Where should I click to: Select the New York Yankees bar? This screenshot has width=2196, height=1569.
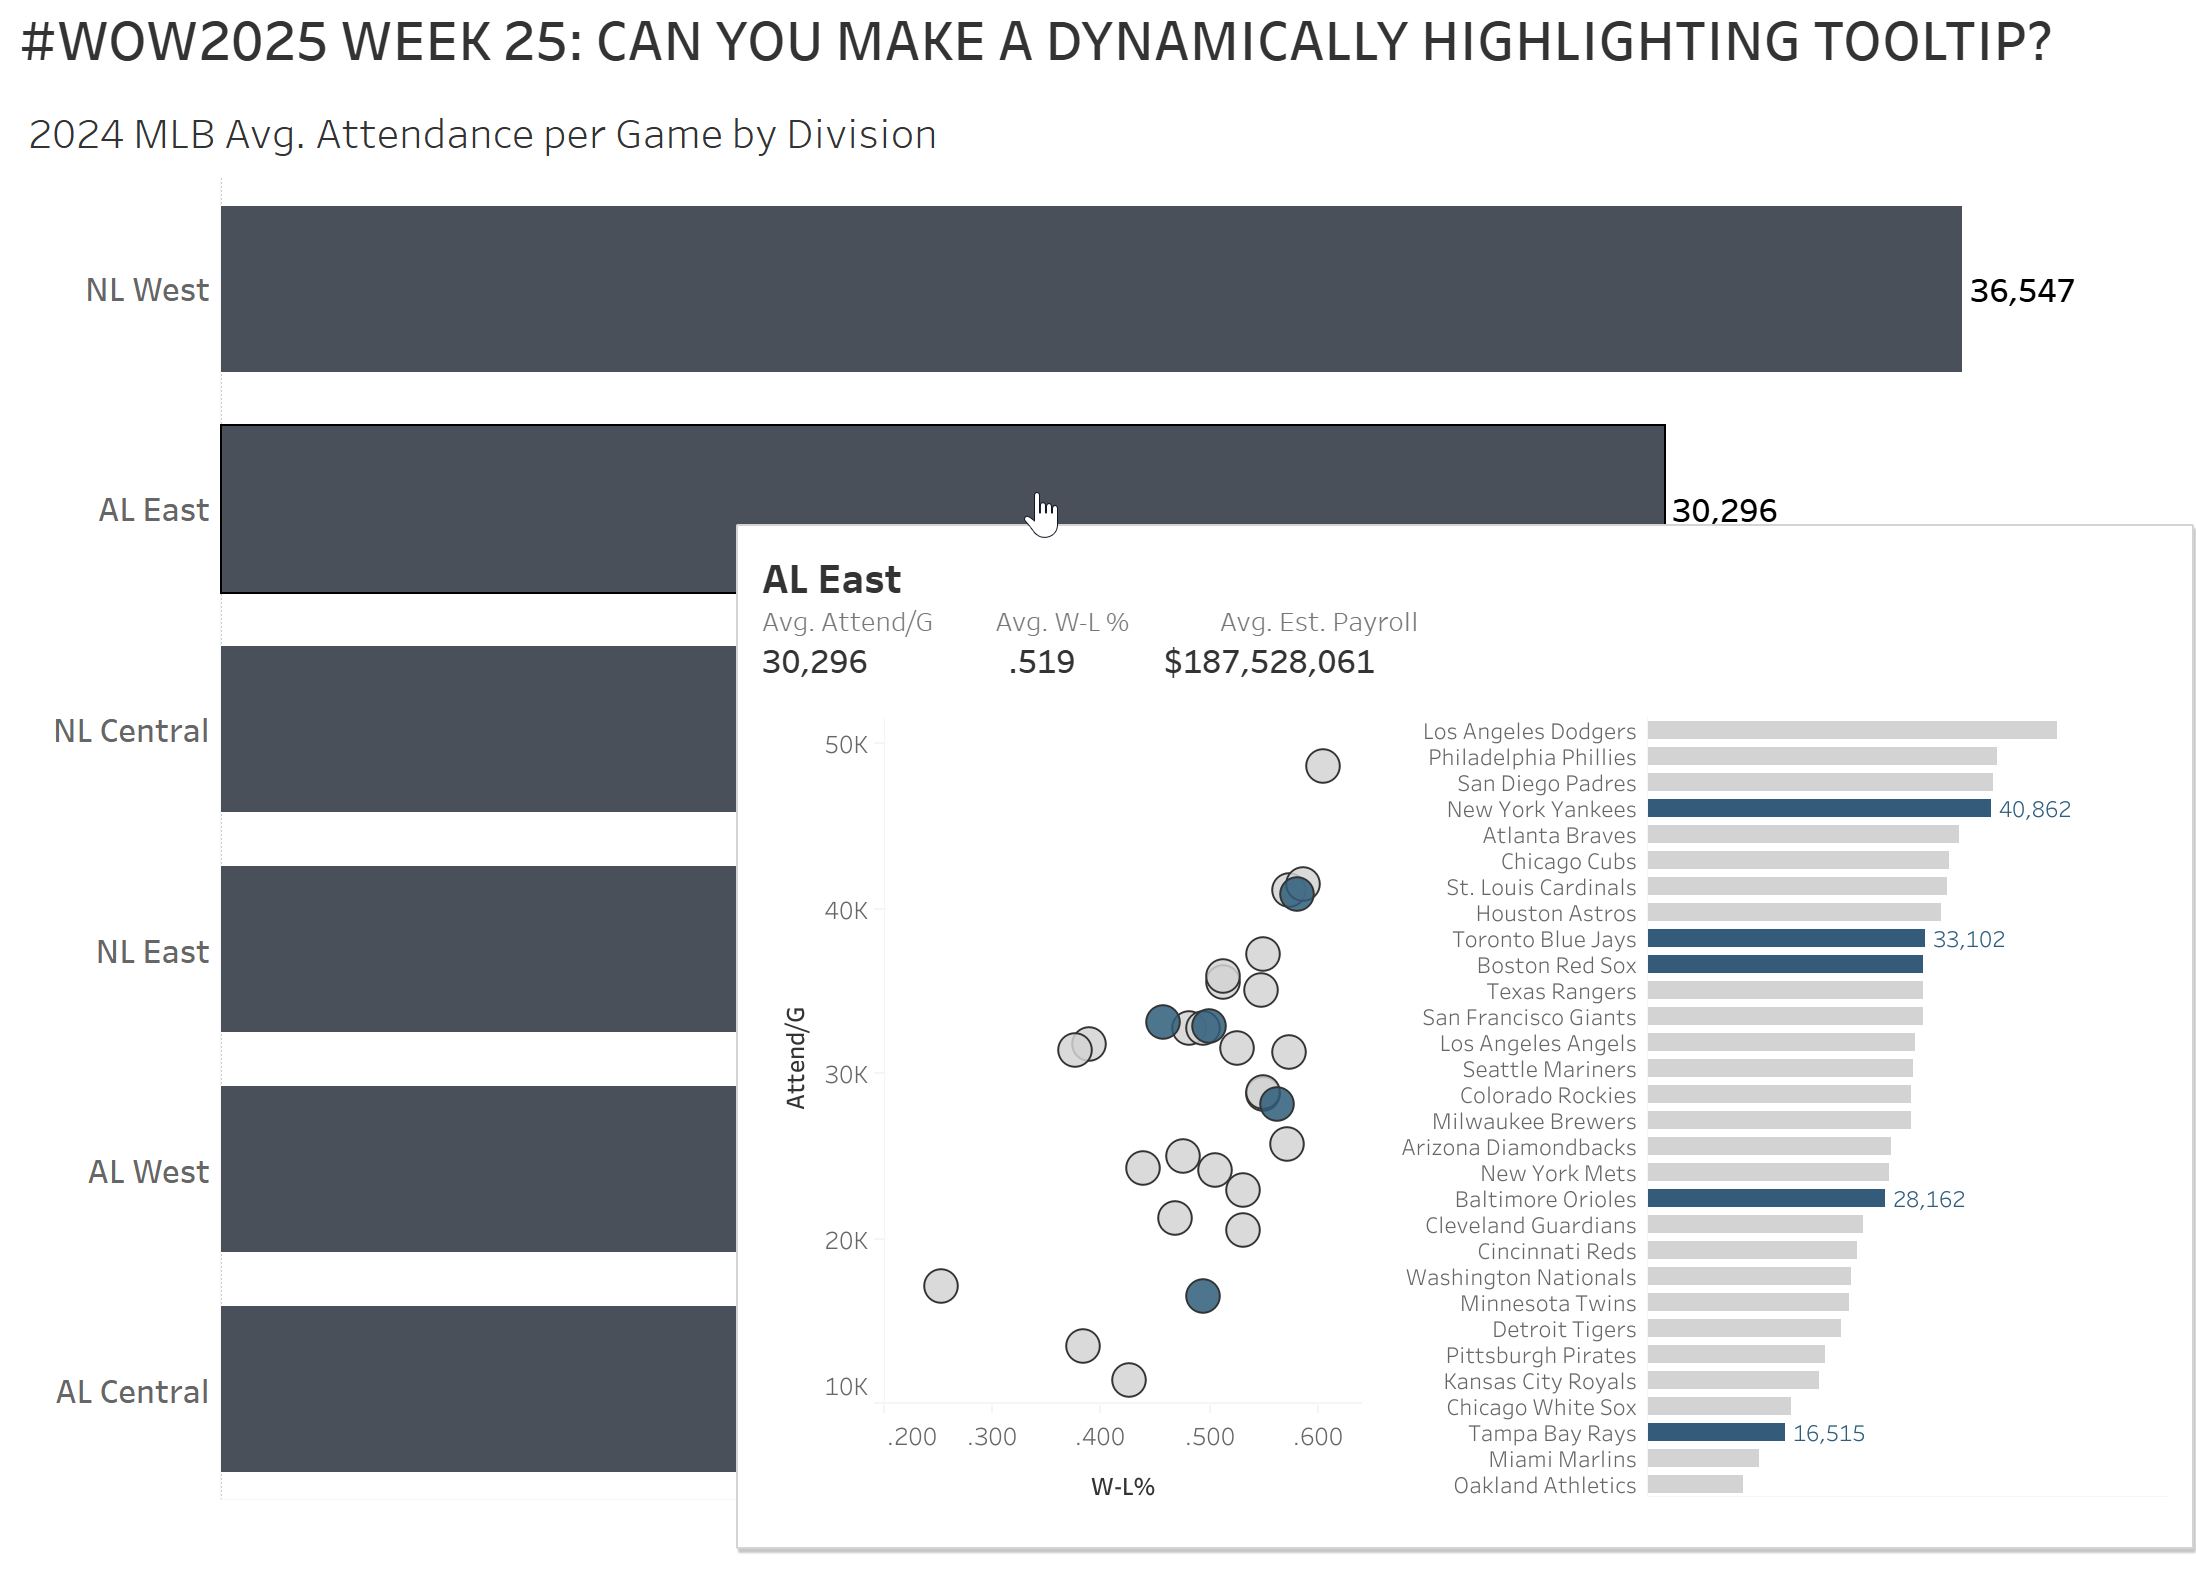tap(1818, 808)
